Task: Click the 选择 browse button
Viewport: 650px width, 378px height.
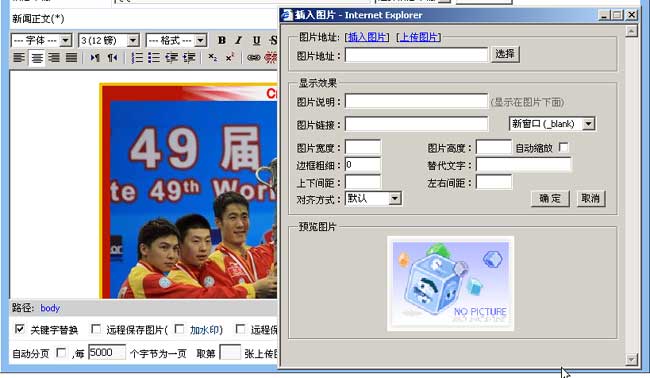Action: point(505,54)
